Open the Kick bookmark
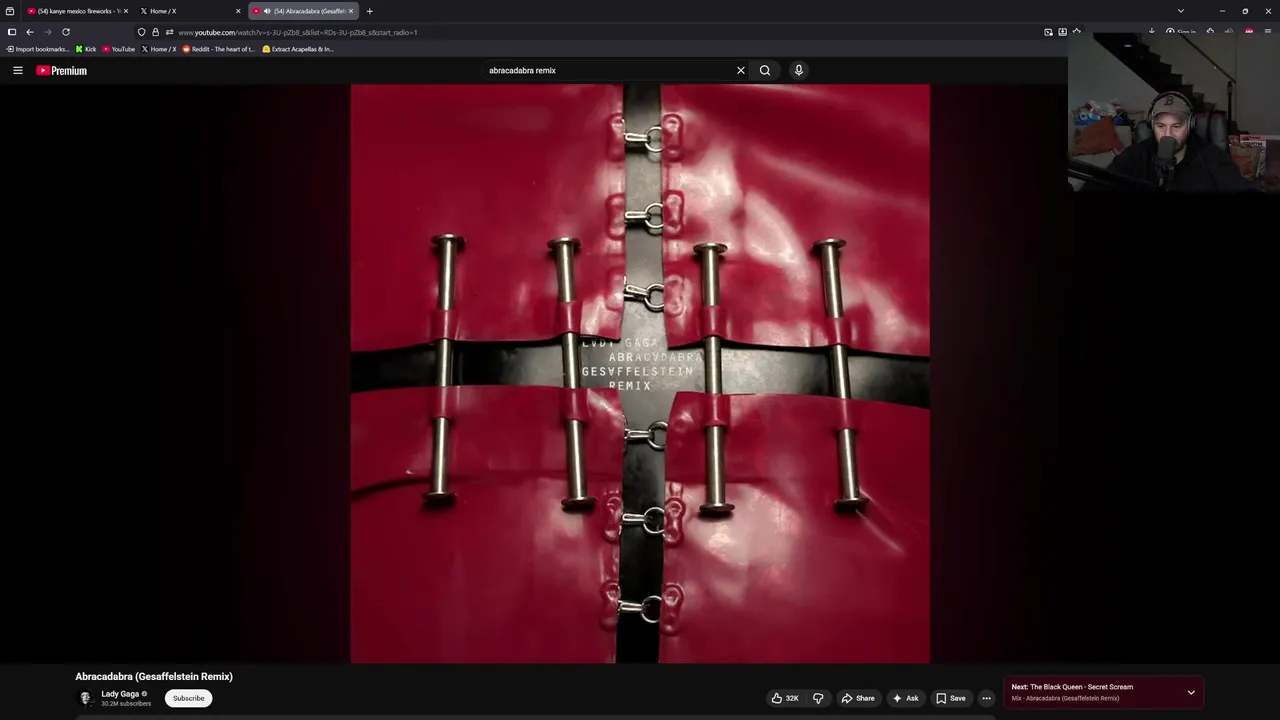 pos(86,49)
